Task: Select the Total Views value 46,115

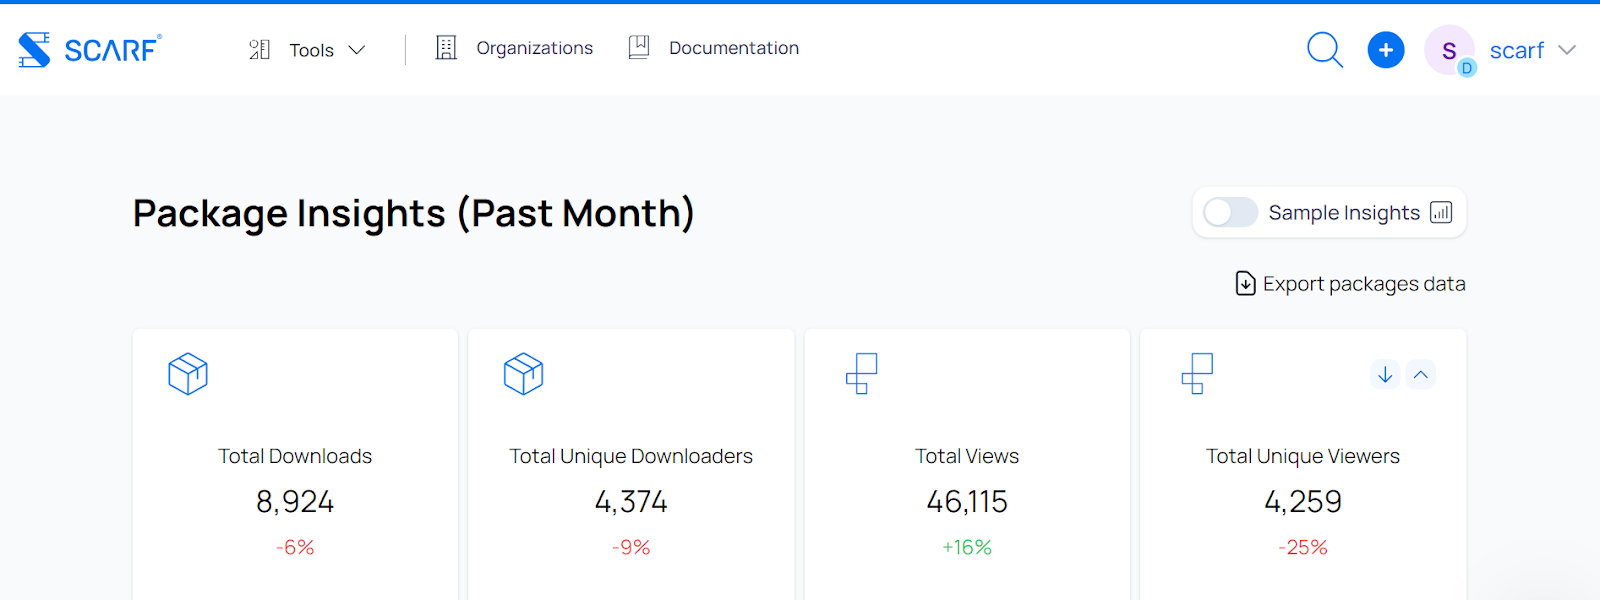Action: pos(967,501)
